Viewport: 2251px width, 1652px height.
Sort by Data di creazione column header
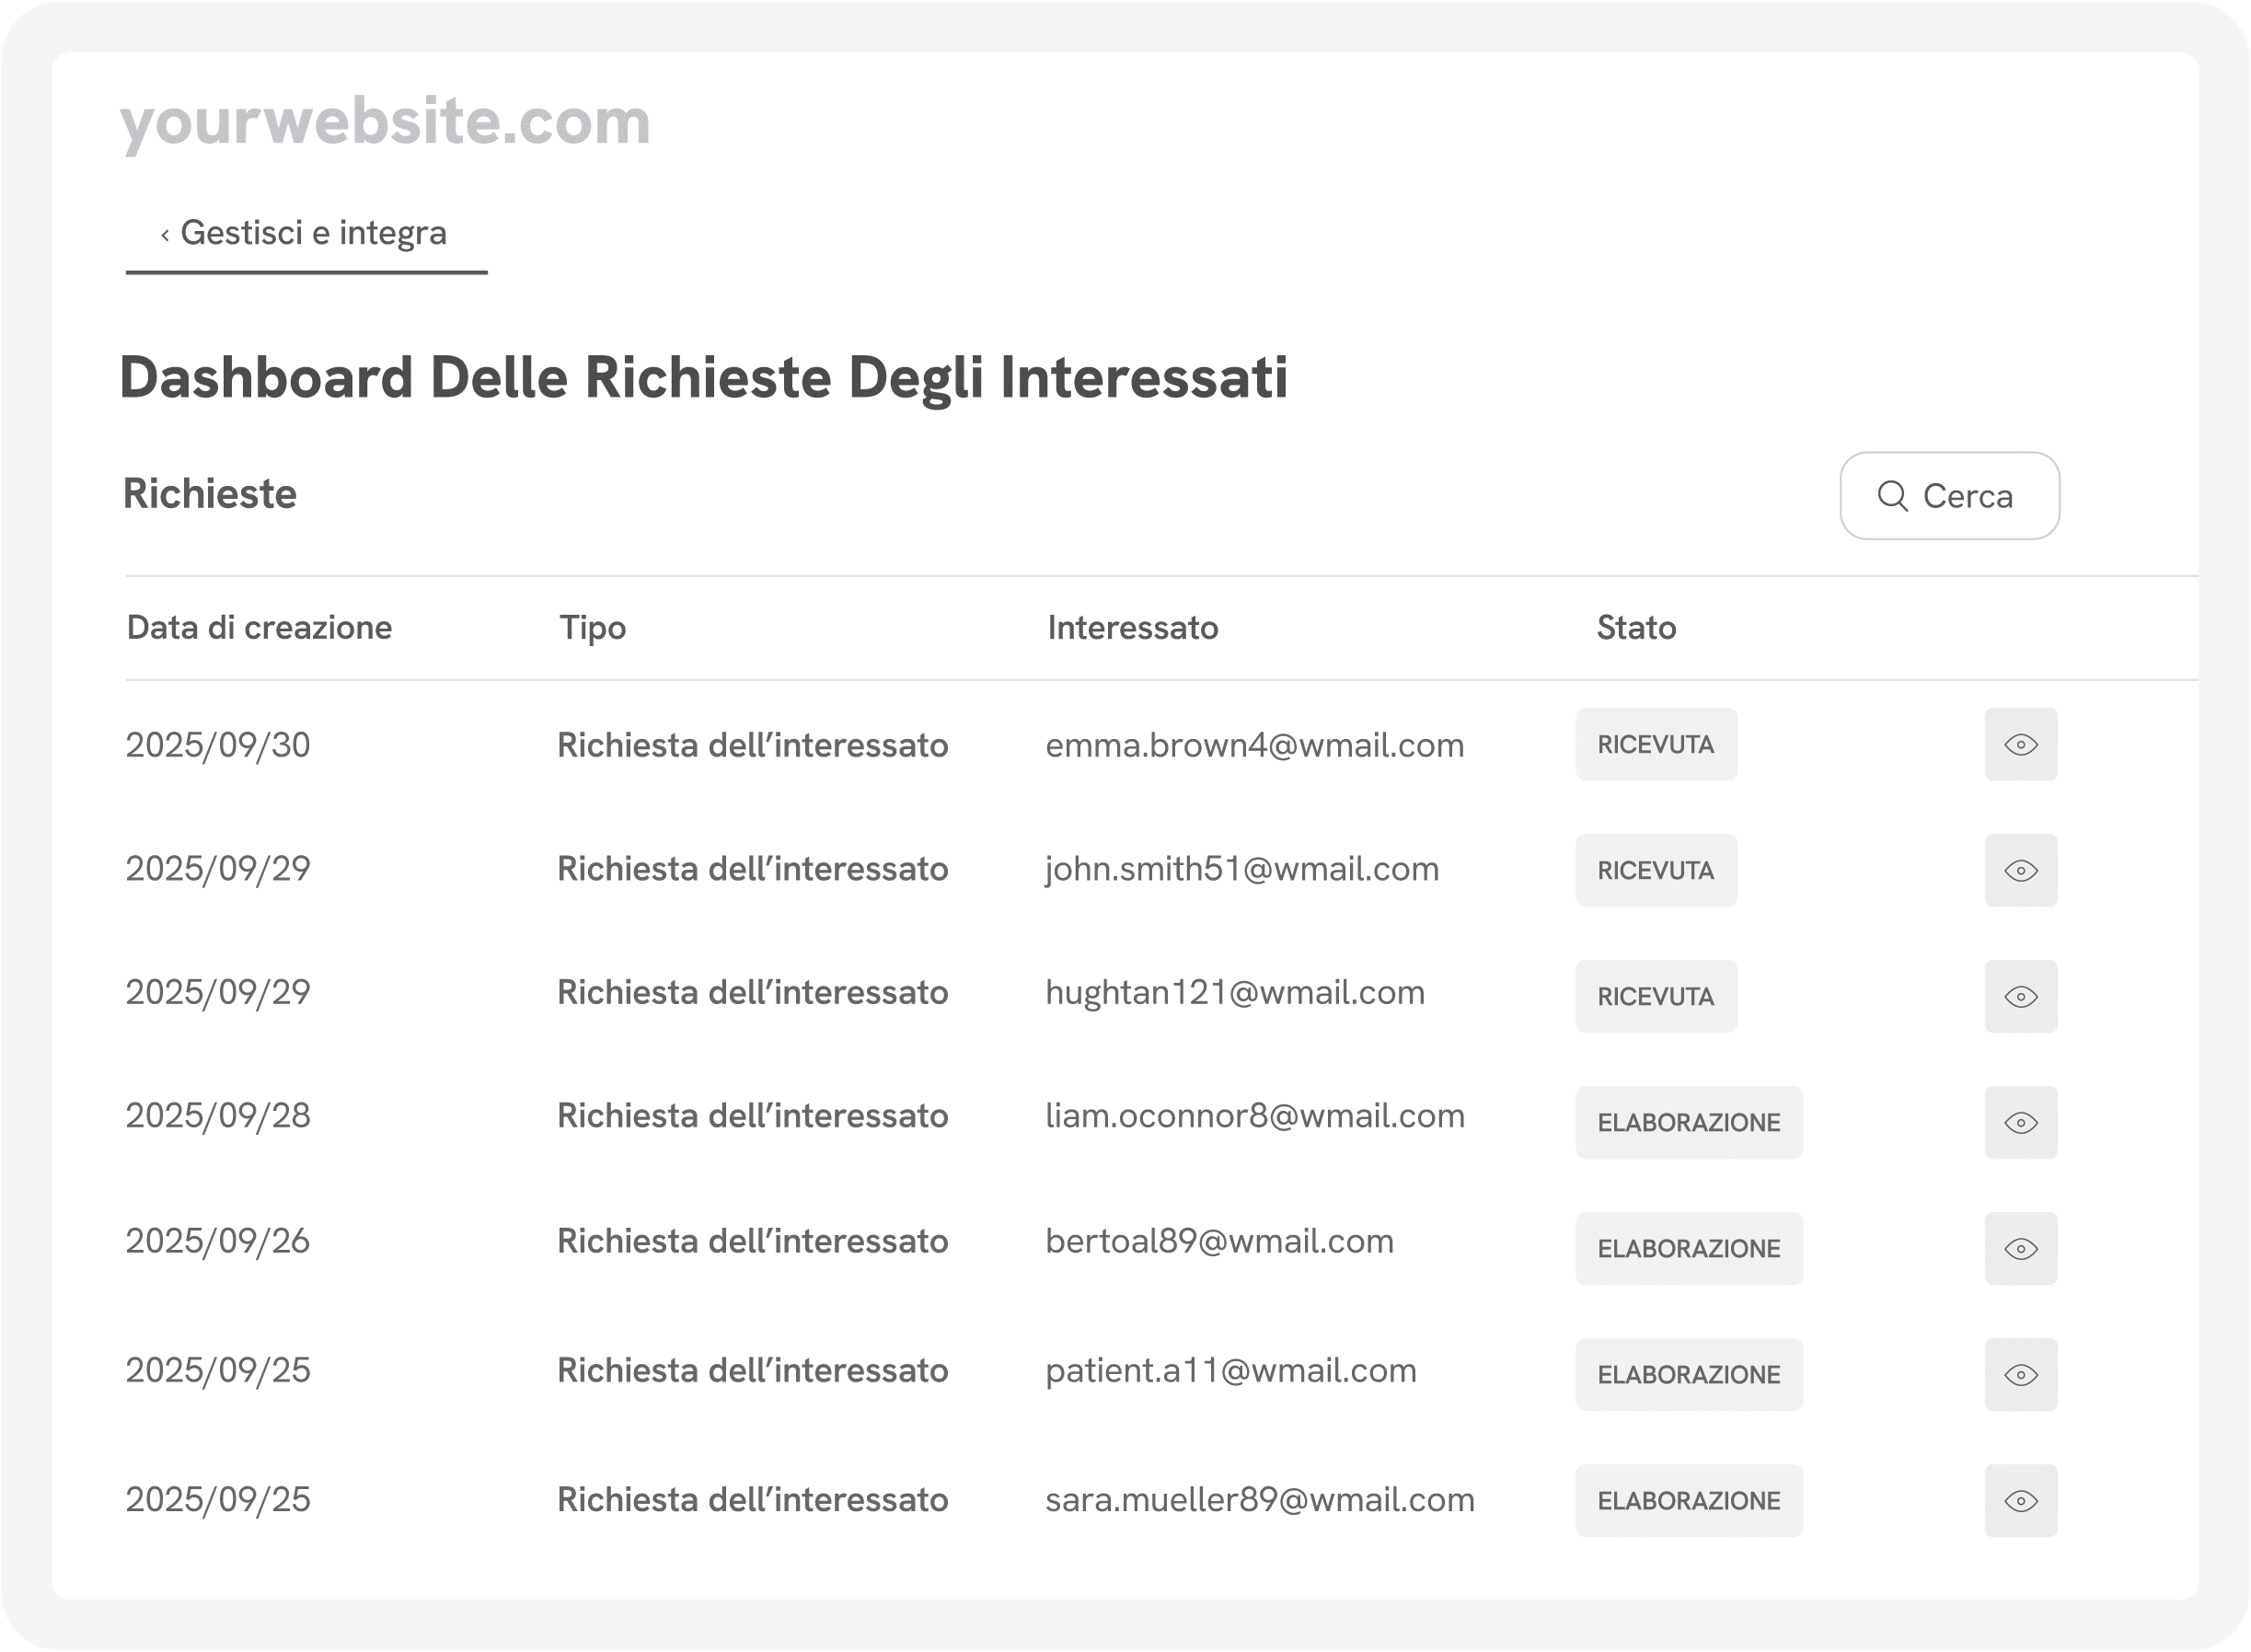(259, 628)
